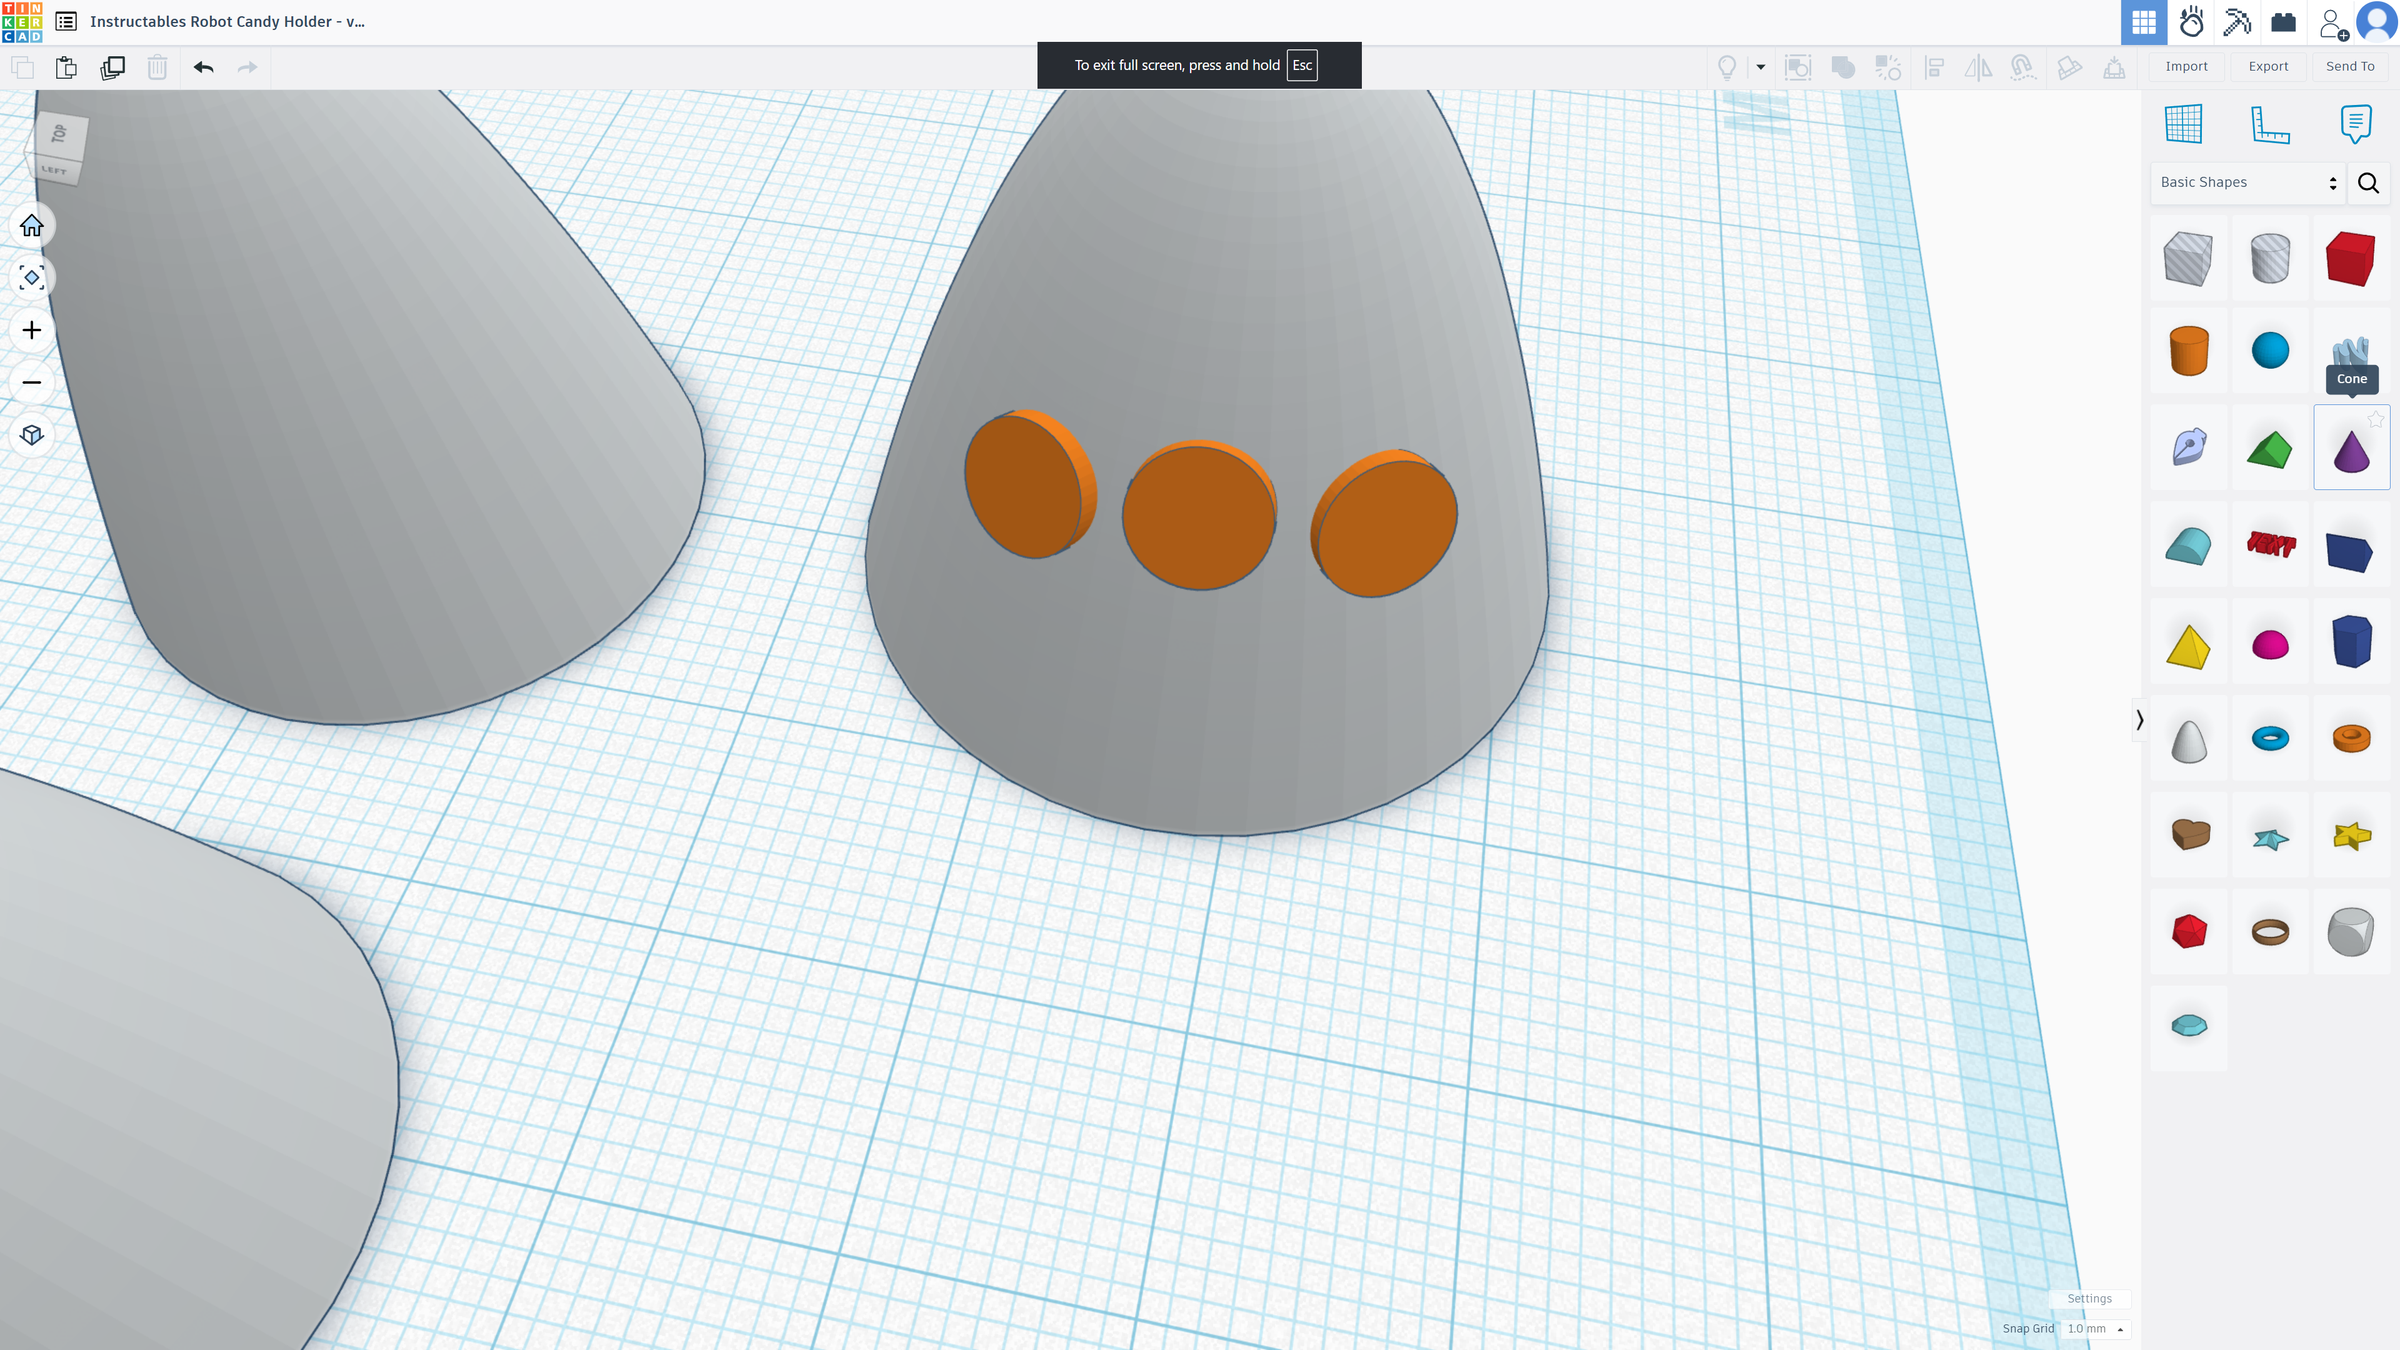Click the Group shapes icon
Viewport: 2400px width, 1350px height.
coord(1843,67)
